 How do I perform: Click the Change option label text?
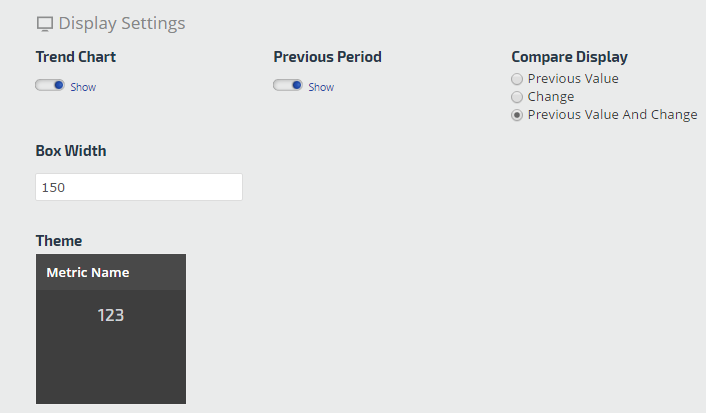[551, 97]
